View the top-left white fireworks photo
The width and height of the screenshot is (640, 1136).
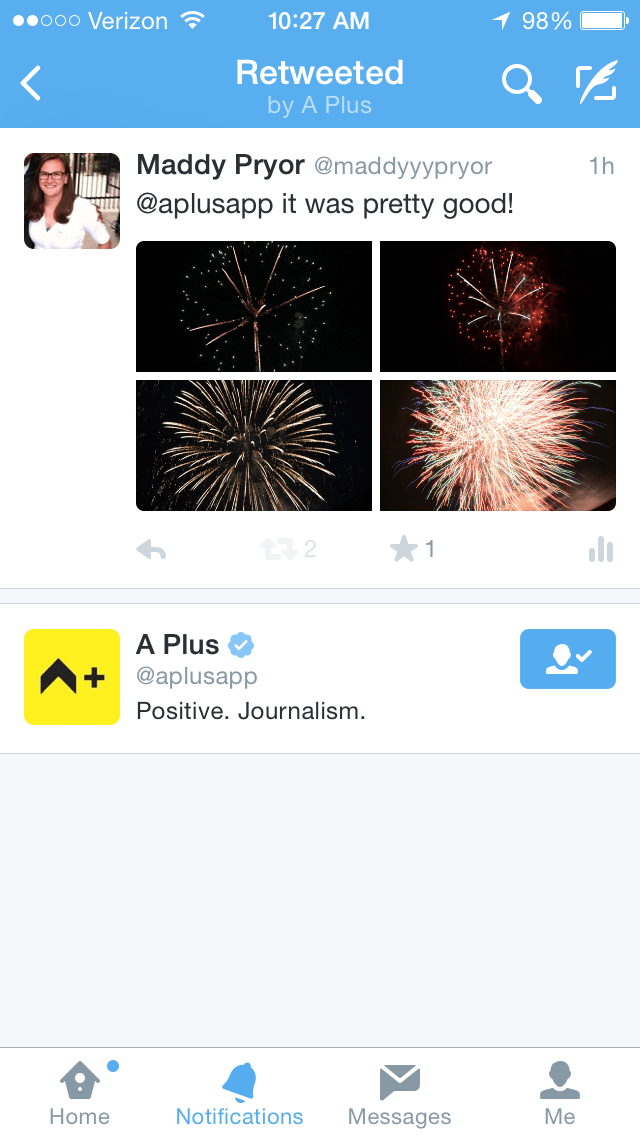tap(254, 306)
